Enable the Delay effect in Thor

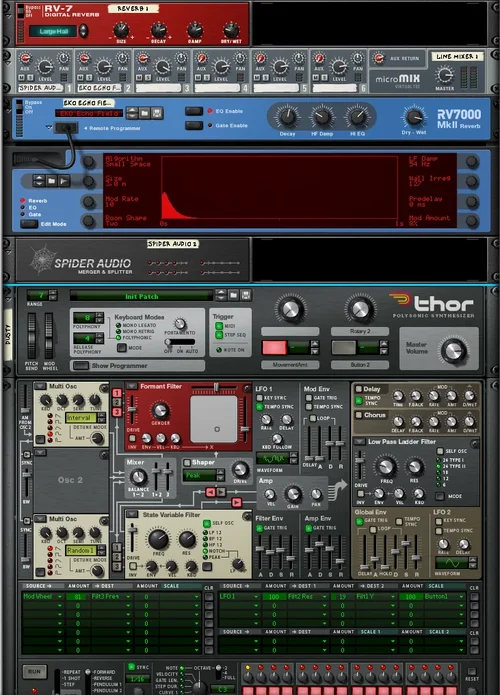(x=359, y=389)
